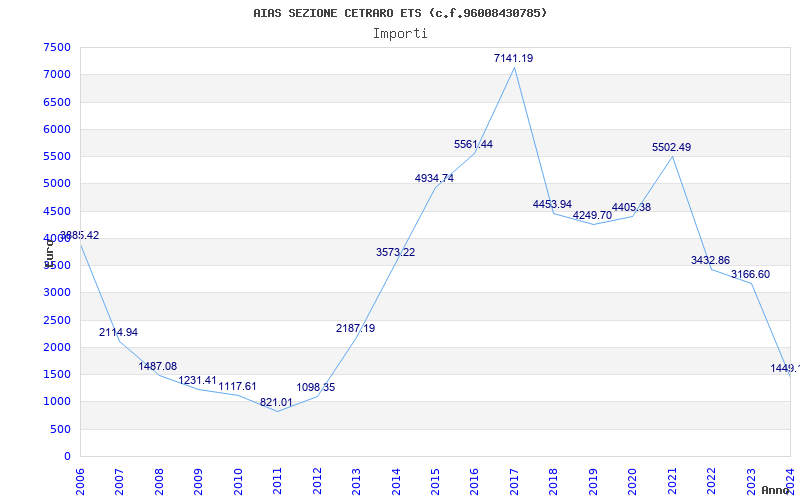Select the 4405.38 data label
Image resolution: width=800 pixels, height=500 pixels.
(x=632, y=207)
